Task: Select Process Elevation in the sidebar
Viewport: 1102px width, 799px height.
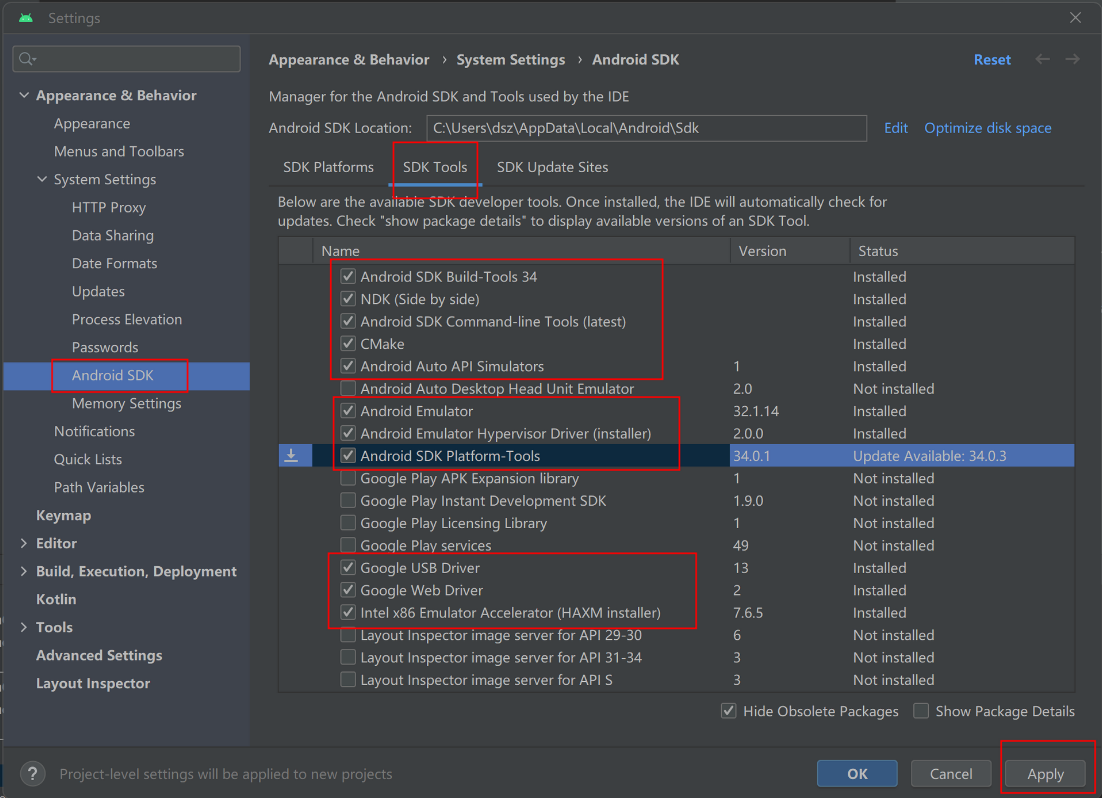Action: [x=127, y=319]
